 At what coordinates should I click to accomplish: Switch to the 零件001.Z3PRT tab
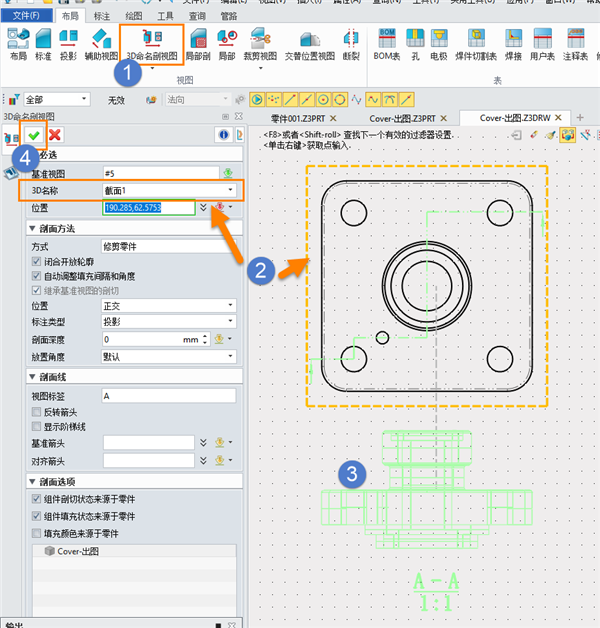(299, 118)
